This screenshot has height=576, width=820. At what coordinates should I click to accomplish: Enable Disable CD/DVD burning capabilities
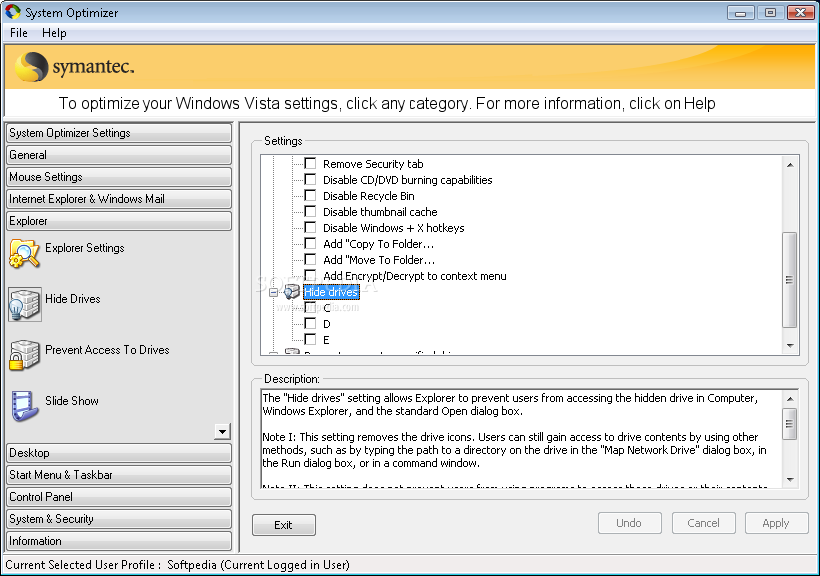click(310, 179)
